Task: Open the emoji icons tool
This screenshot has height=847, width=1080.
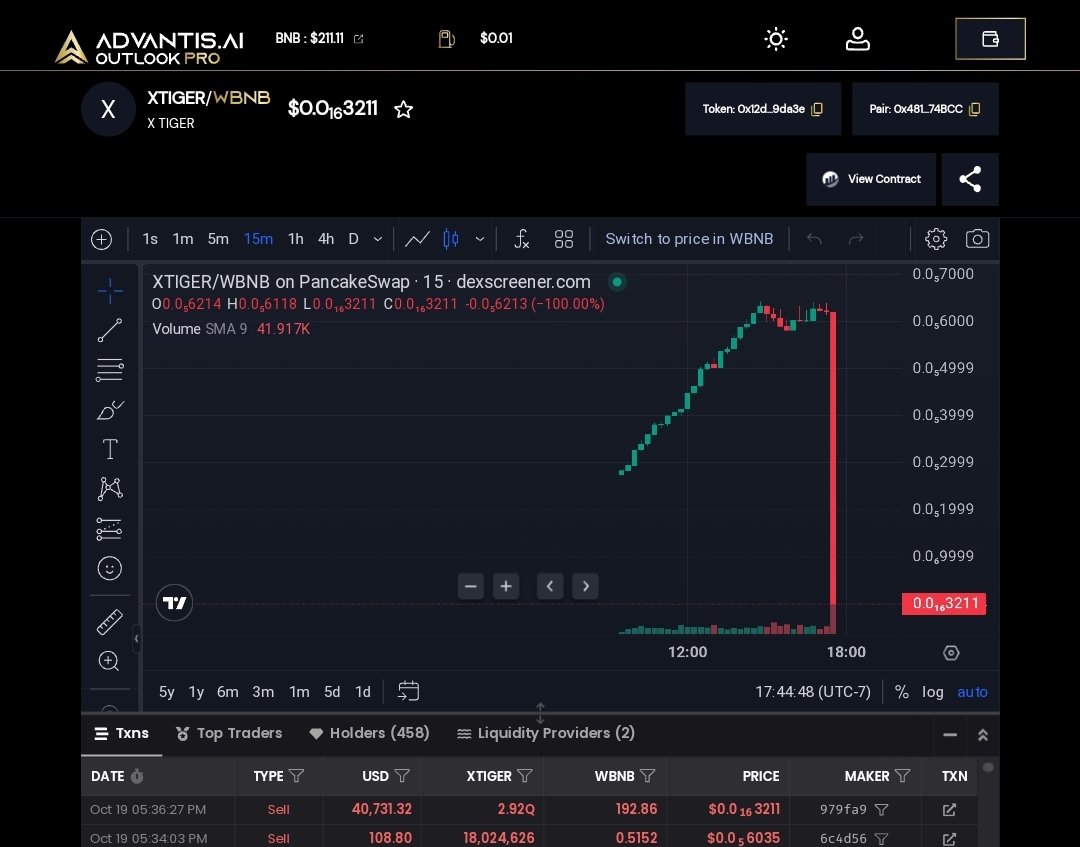Action: point(110,568)
